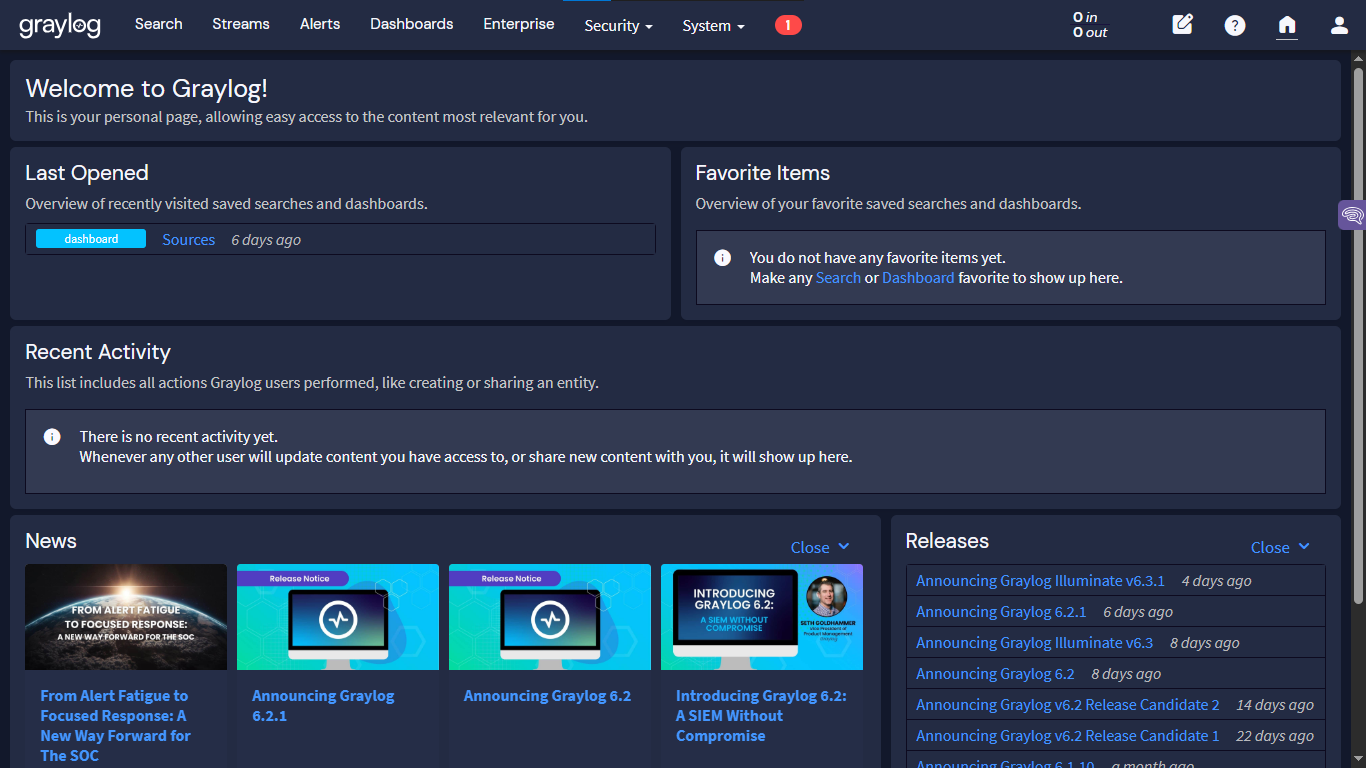Open news title Introducing Graylog 6.2: A SIEM Without Compromise
Screen dimensions: 1366x768
[761, 716]
